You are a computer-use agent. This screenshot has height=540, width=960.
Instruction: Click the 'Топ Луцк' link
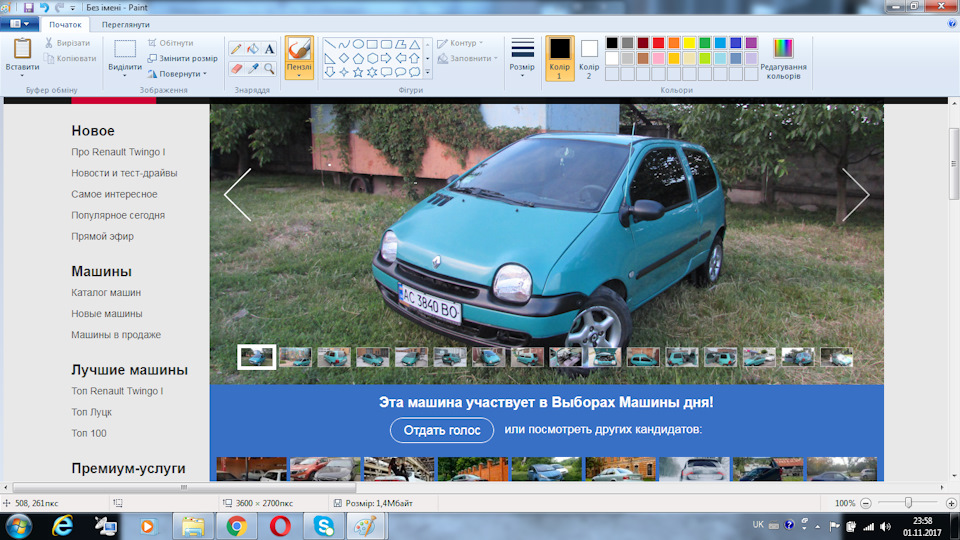pyautogui.click(x=91, y=412)
